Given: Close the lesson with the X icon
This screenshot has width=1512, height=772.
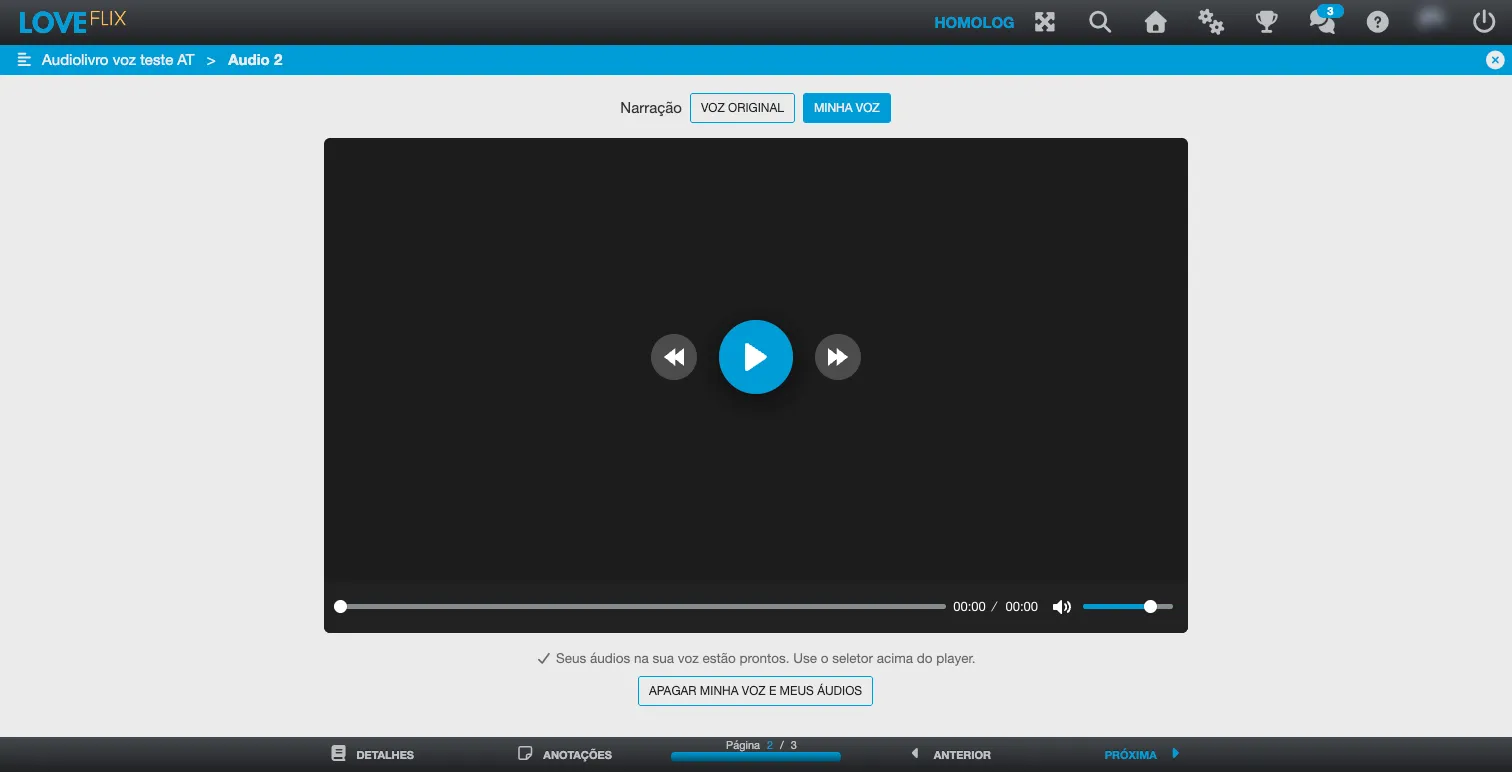Looking at the screenshot, I should coord(1495,60).
